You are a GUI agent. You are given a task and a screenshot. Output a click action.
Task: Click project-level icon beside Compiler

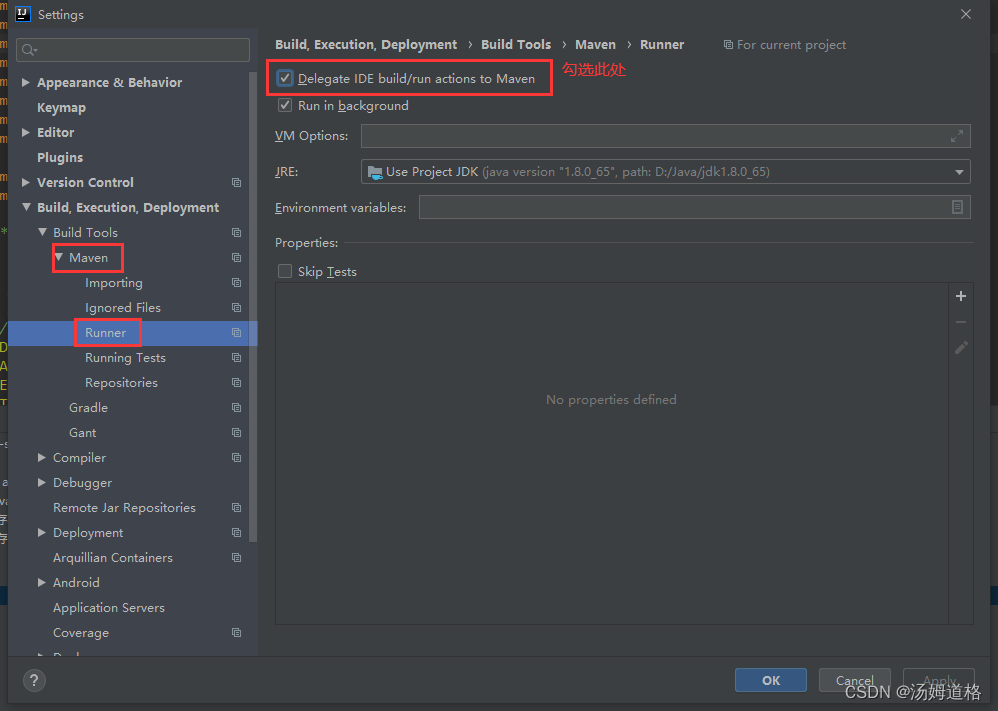(x=237, y=458)
